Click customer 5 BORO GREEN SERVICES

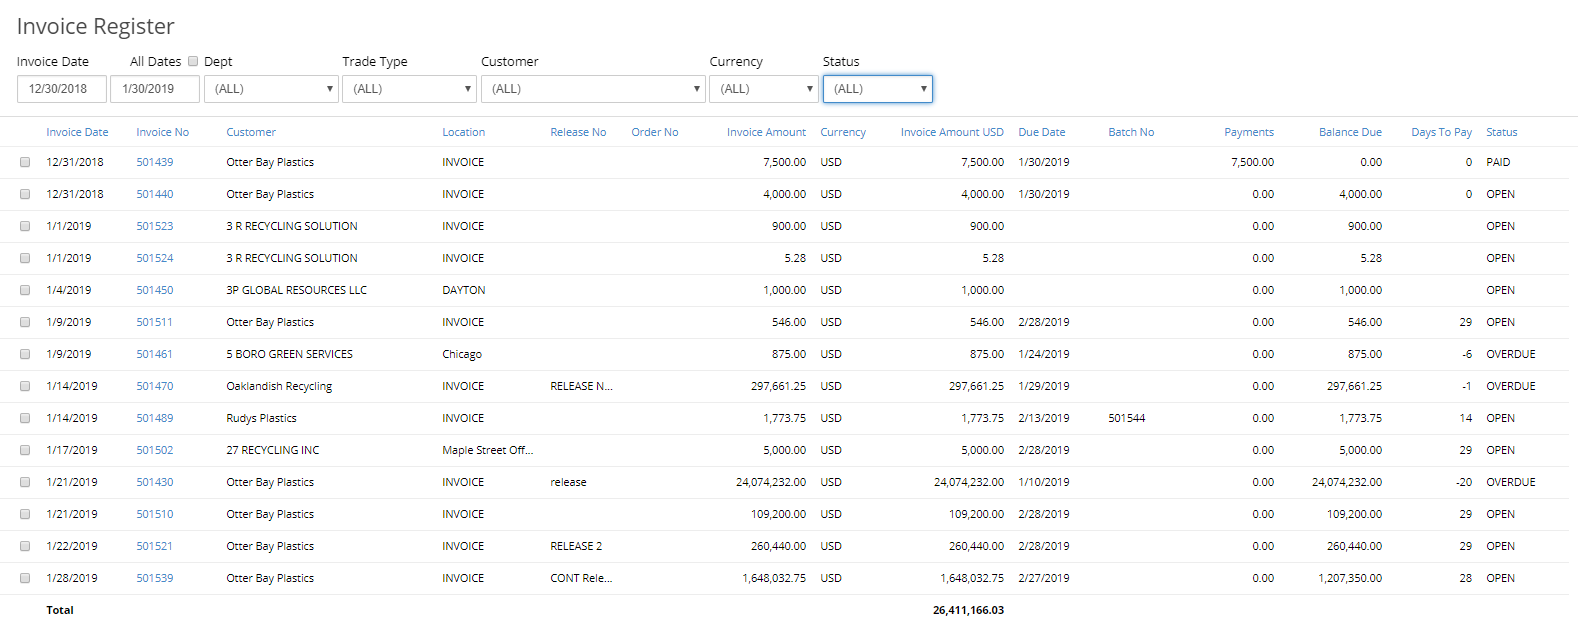pos(289,354)
